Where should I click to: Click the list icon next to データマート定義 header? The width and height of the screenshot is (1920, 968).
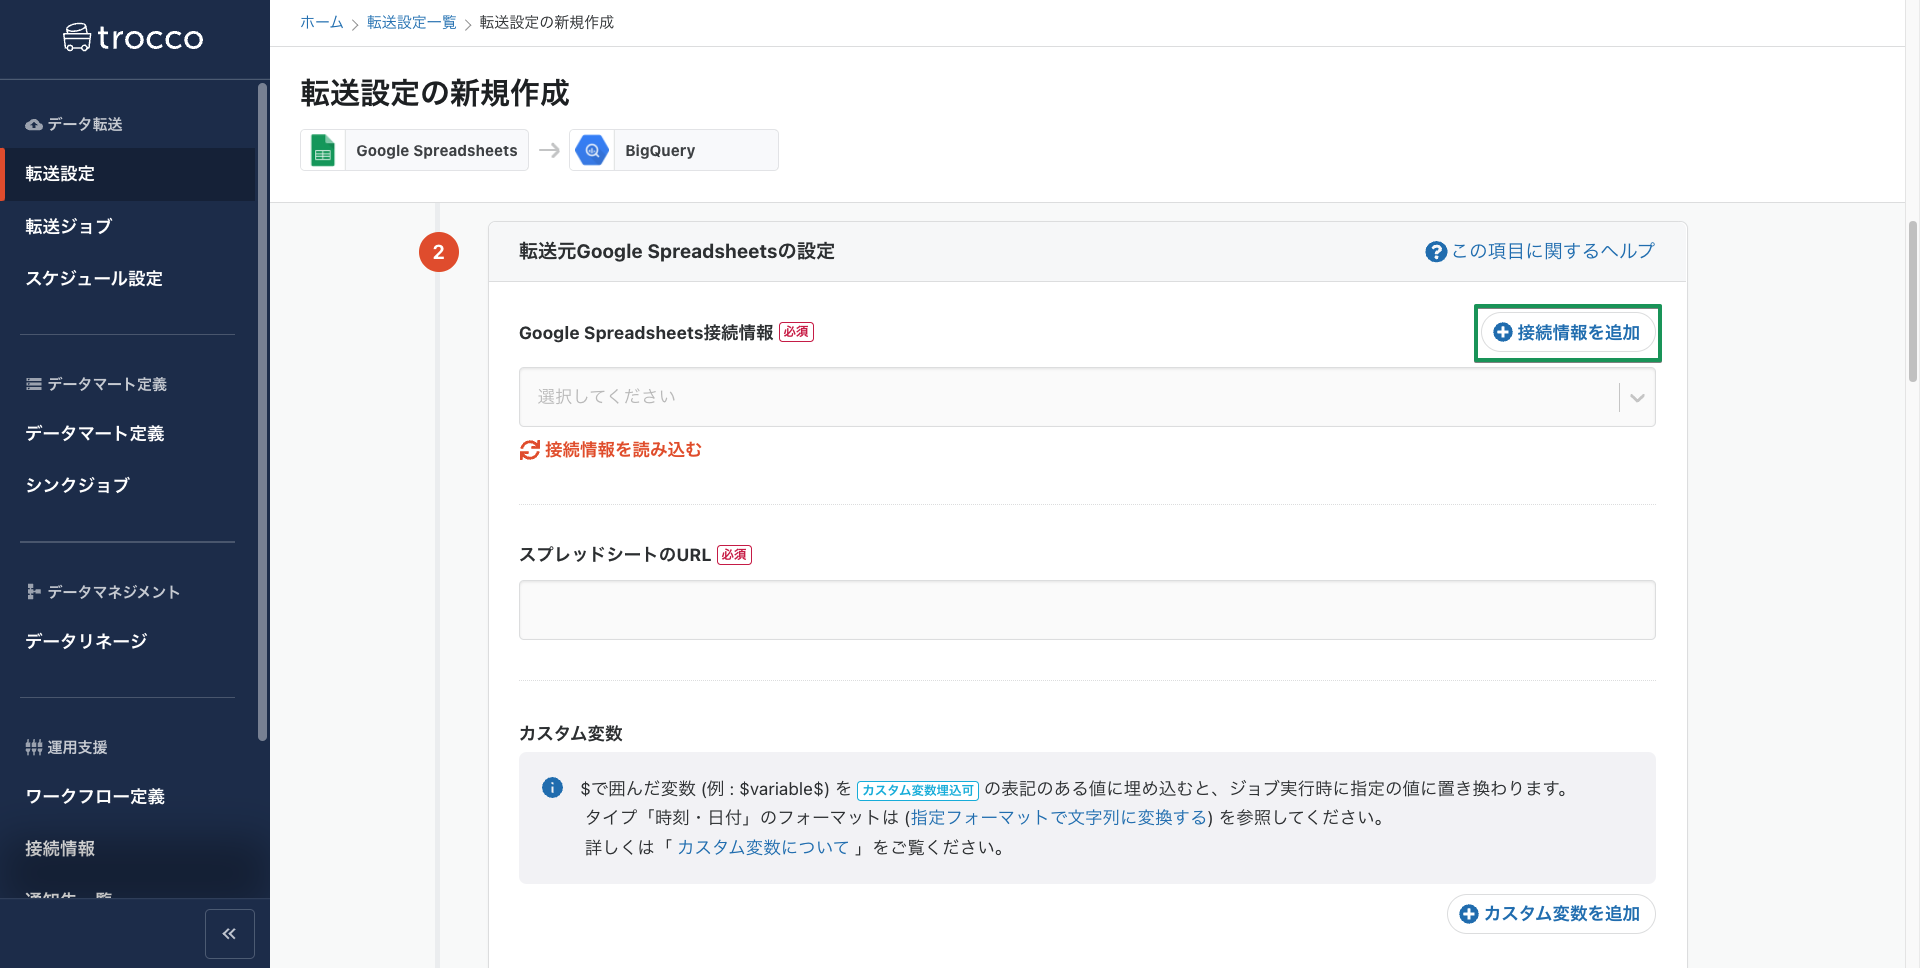coord(34,384)
